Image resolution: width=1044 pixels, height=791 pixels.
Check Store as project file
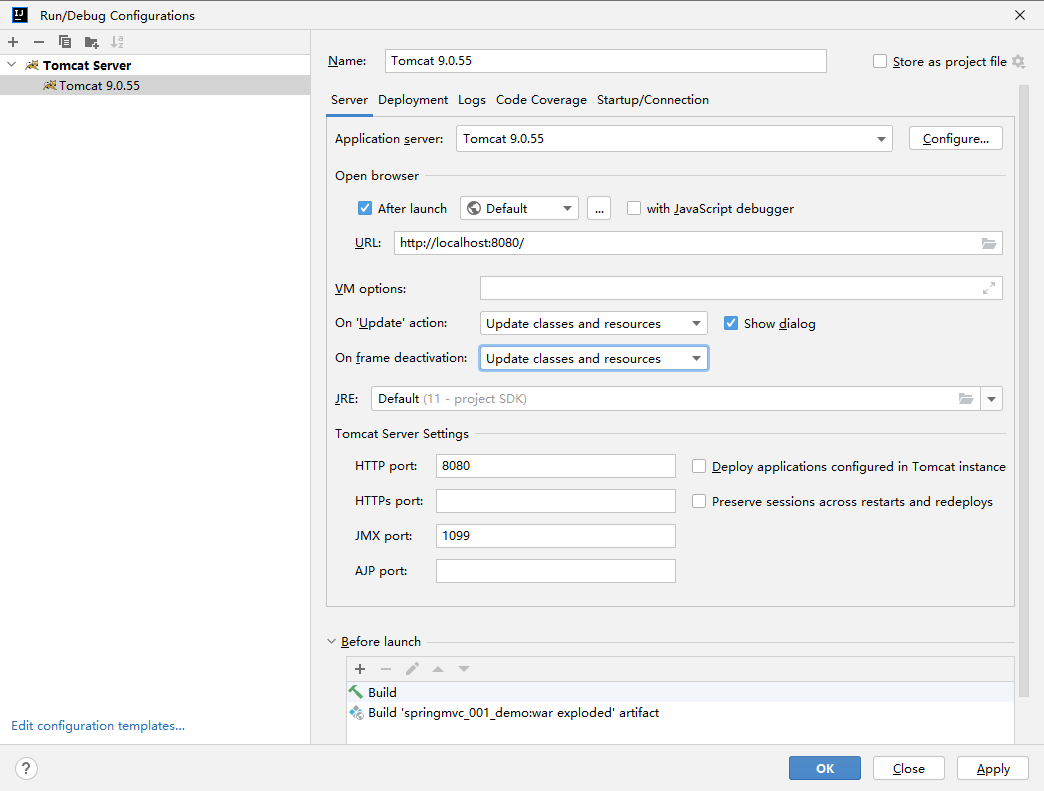880,61
